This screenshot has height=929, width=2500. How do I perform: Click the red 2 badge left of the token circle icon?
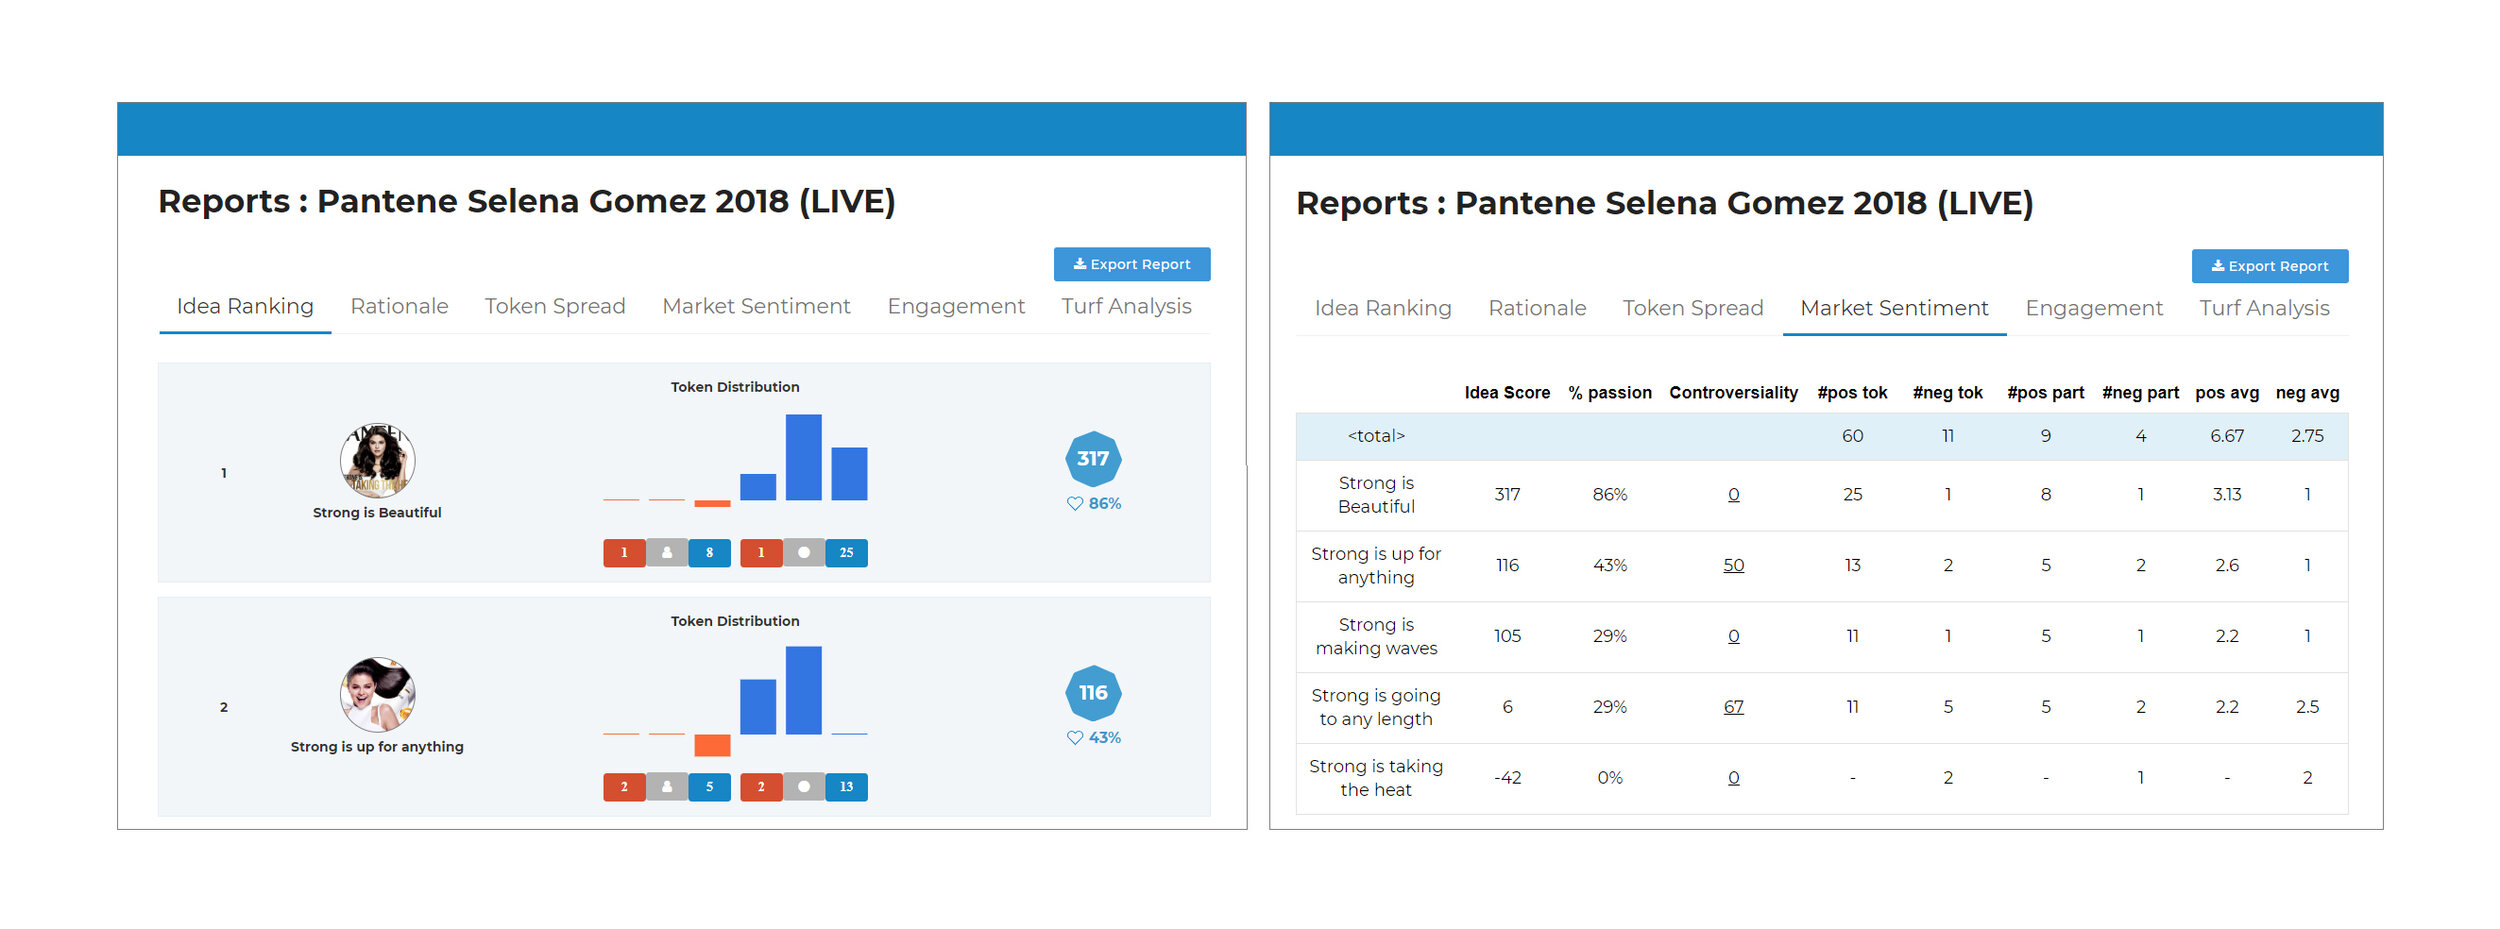click(x=761, y=787)
